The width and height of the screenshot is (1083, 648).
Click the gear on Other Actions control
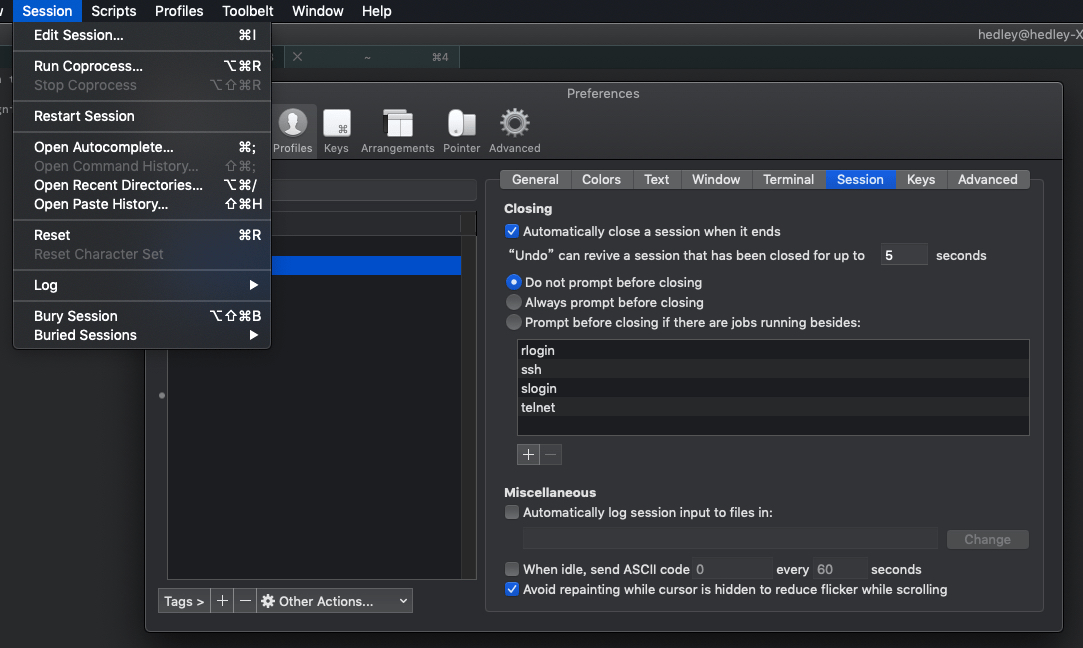click(x=266, y=601)
